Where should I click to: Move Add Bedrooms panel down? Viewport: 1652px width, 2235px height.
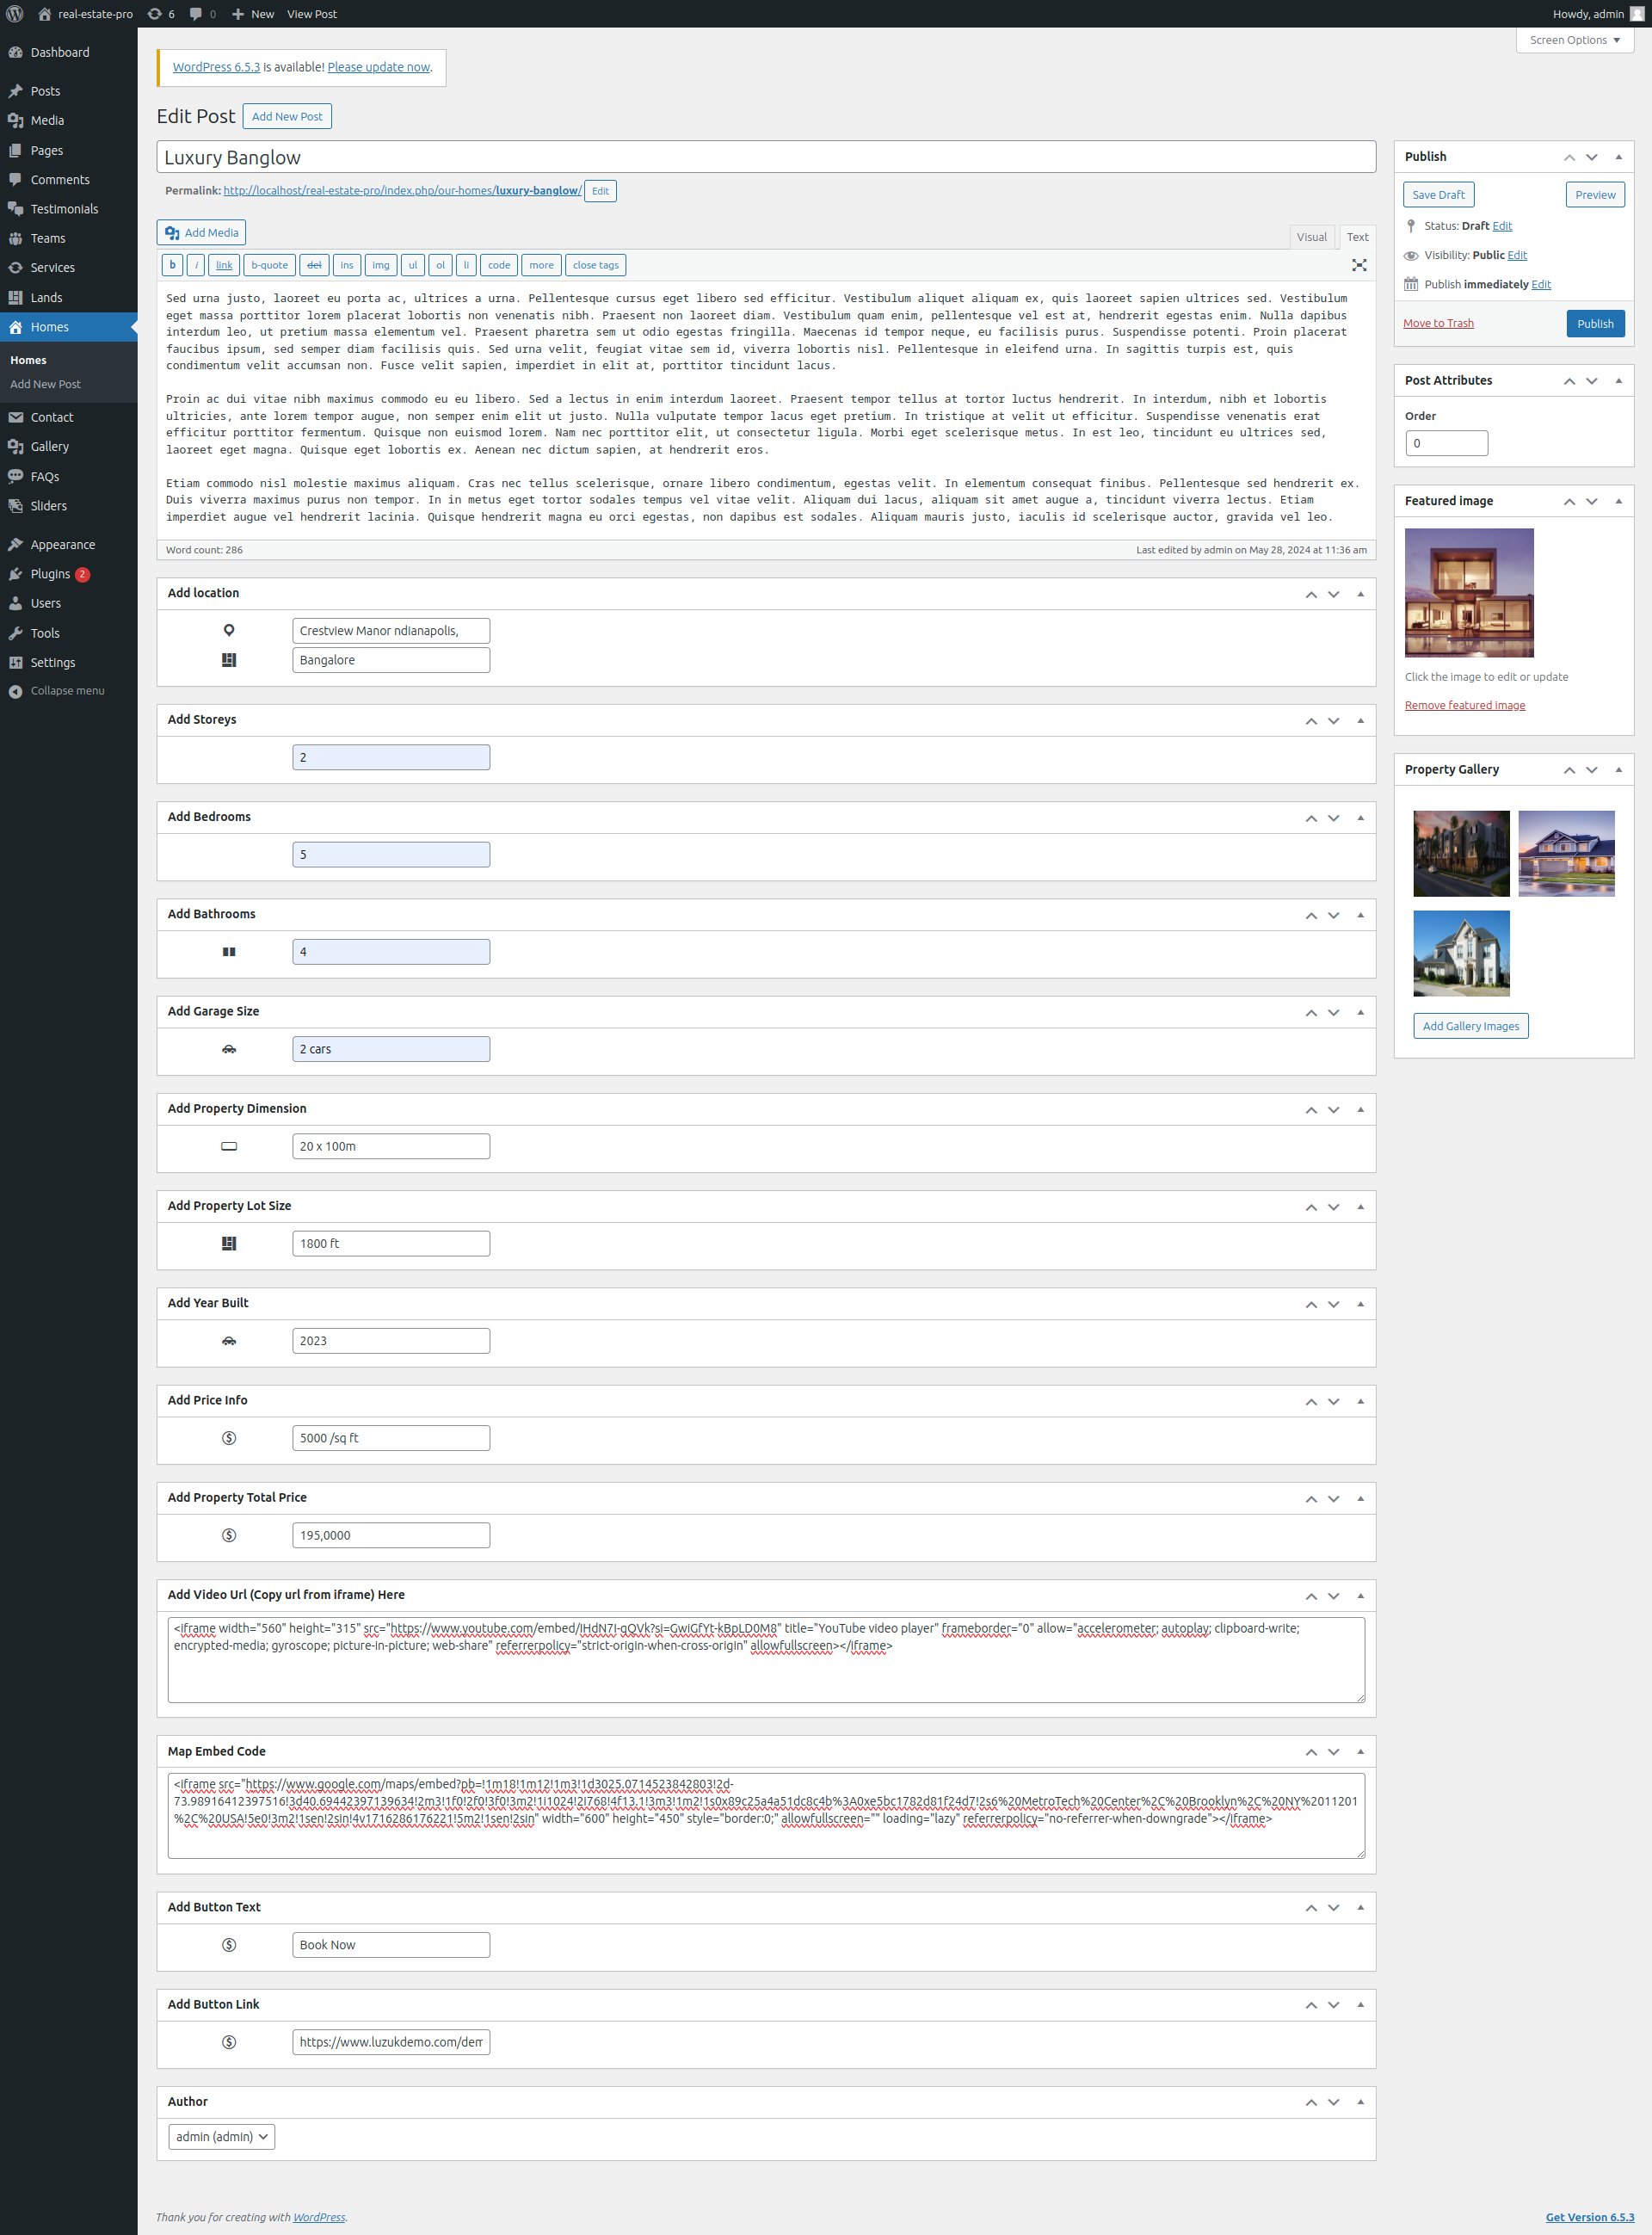coord(1333,818)
